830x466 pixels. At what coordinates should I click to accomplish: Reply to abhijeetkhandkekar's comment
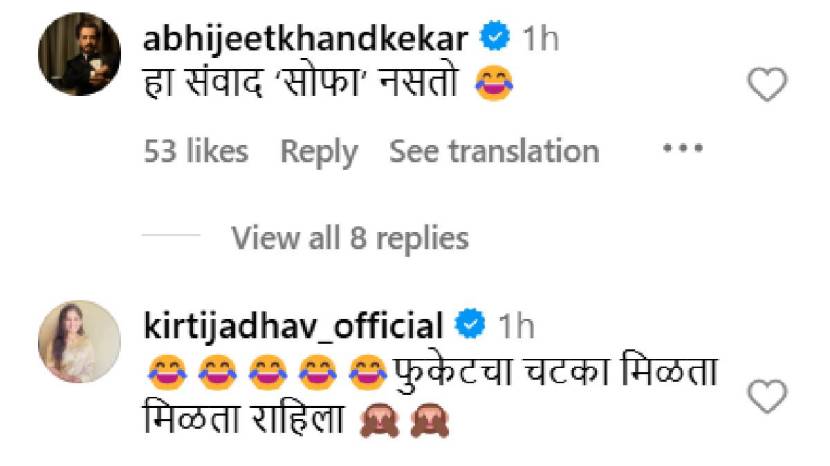pyautogui.click(x=319, y=152)
